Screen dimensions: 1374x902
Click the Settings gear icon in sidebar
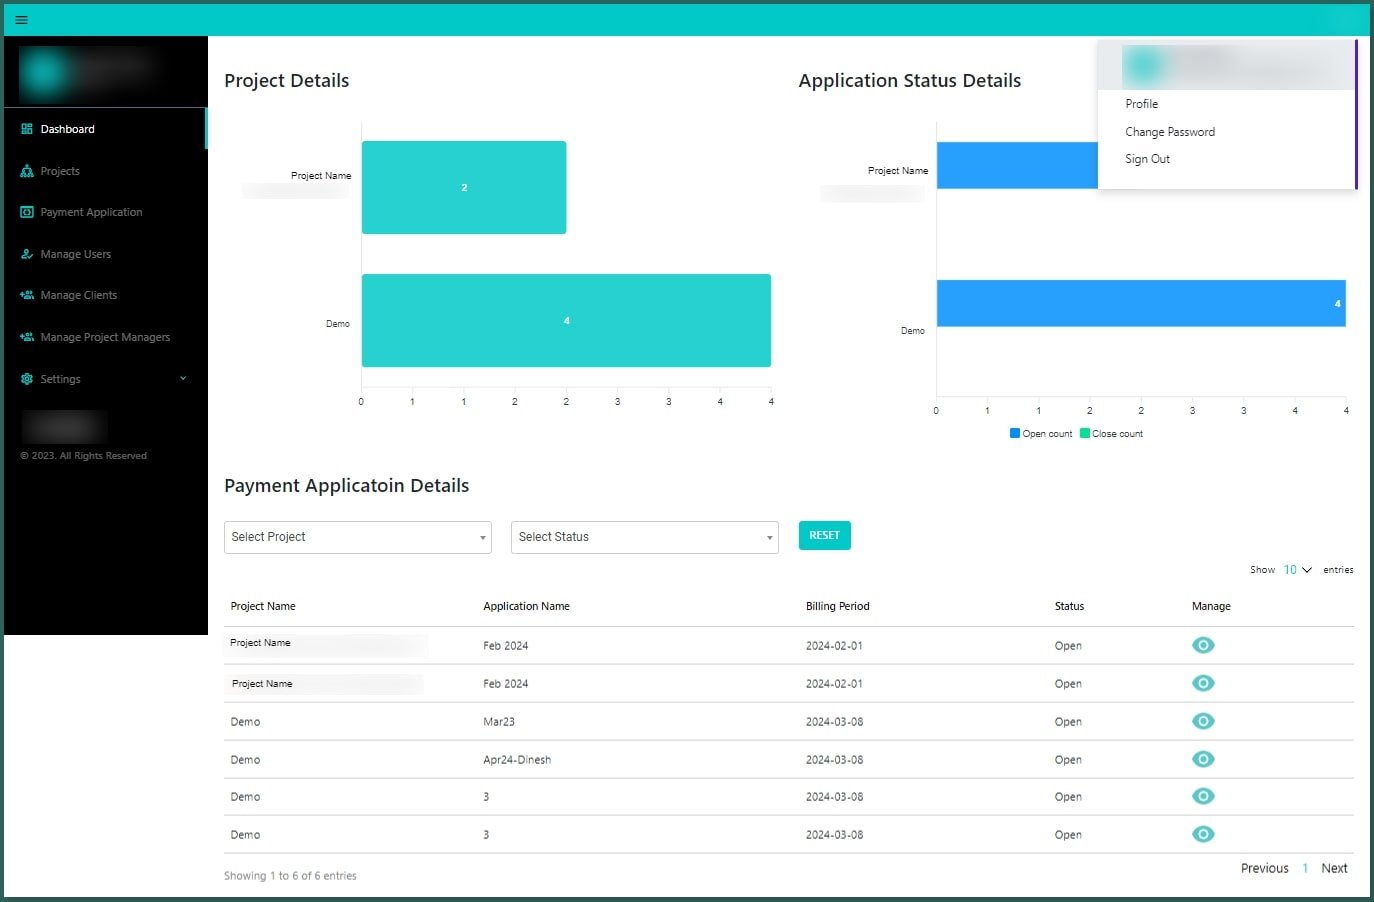click(x=26, y=378)
